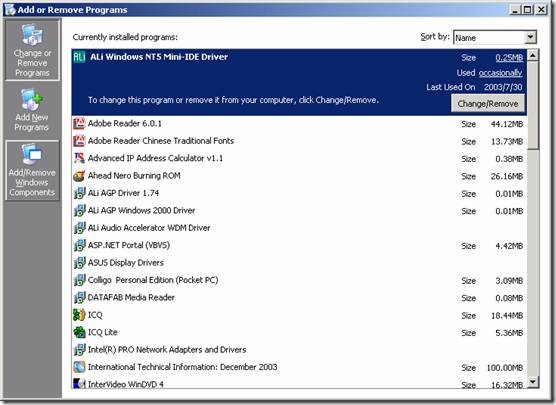Select ALi AGP Driver 1.74
556x405 pixels.
[x=123, y=193]
